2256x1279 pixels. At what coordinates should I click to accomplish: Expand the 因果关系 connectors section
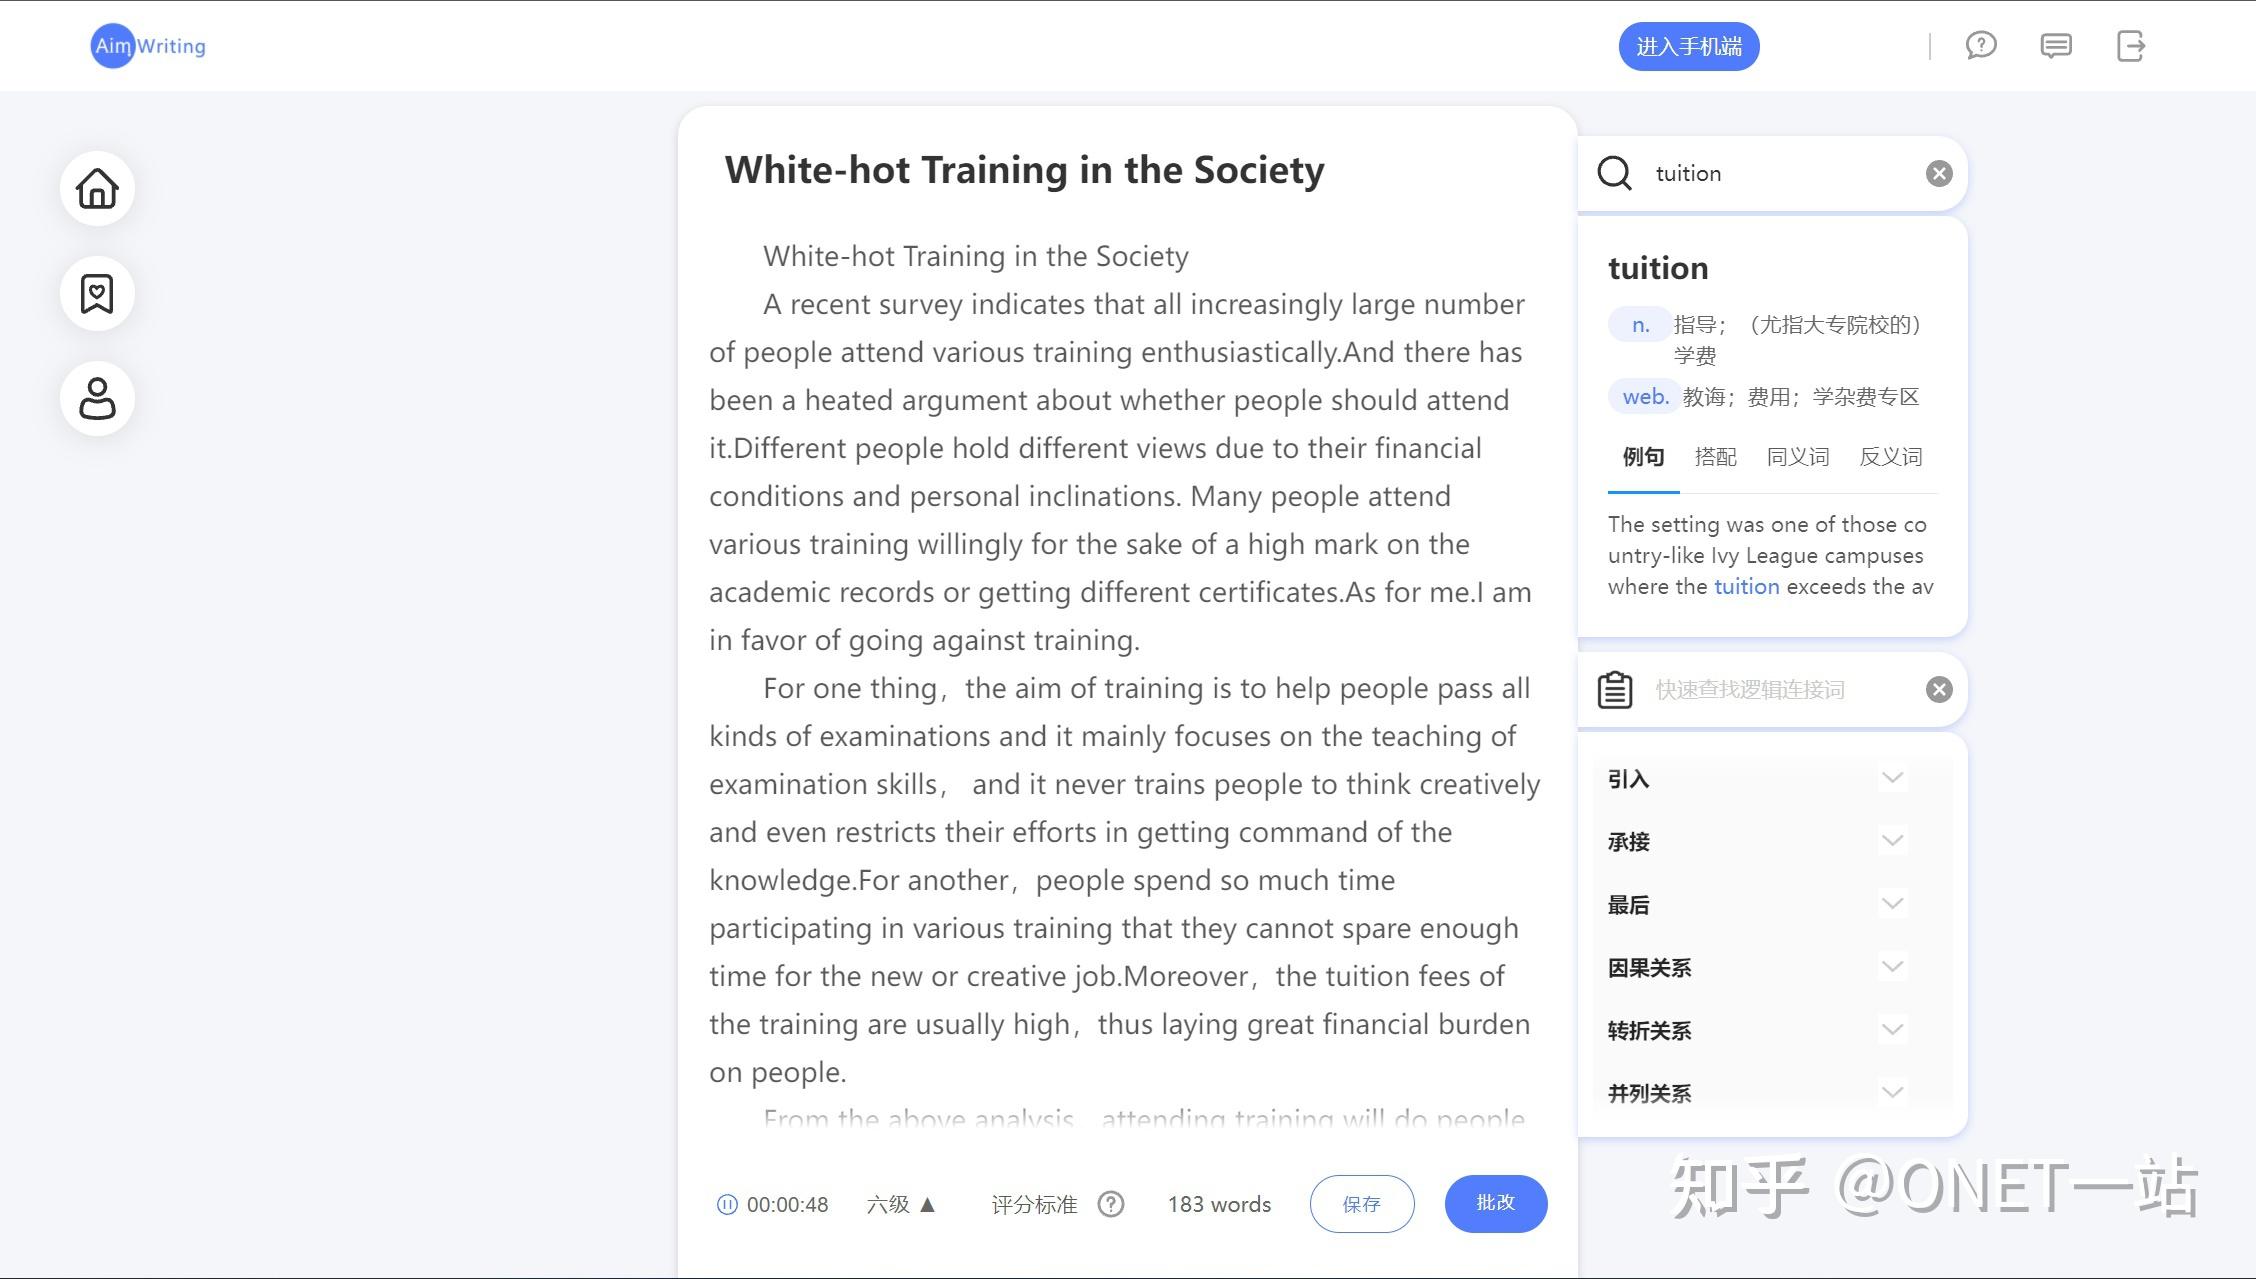click(1756, 967)
